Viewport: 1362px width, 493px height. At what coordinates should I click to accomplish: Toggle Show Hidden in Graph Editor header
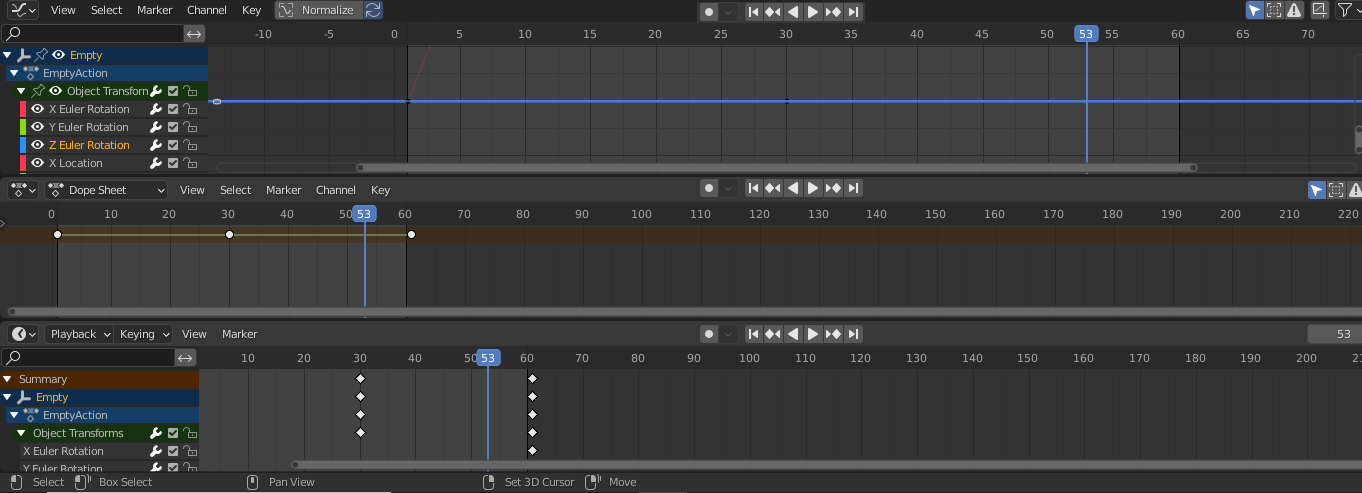[1274, 10]
